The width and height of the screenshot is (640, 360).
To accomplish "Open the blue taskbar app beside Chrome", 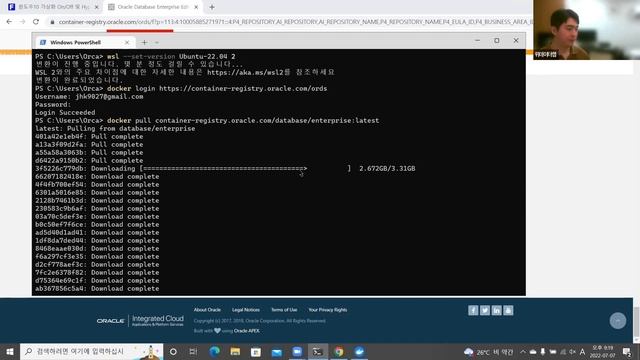I will pos(360,351).
